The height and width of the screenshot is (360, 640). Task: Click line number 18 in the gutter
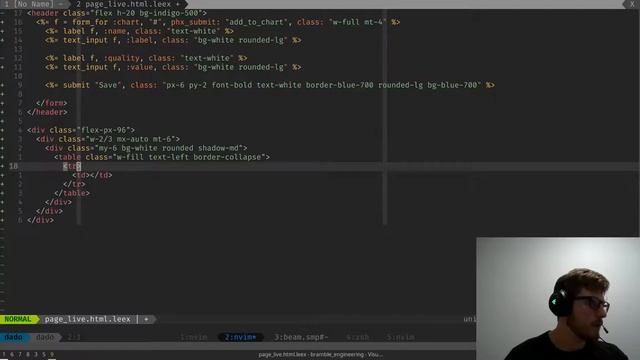point(13,166)
